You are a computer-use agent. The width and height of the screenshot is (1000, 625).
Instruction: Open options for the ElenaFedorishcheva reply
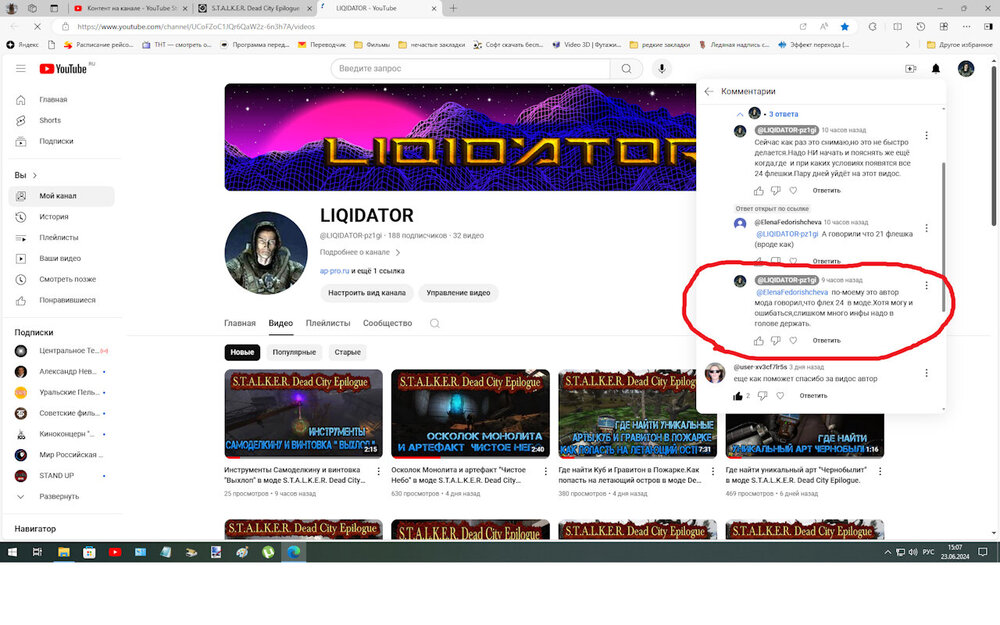point(926,228)
